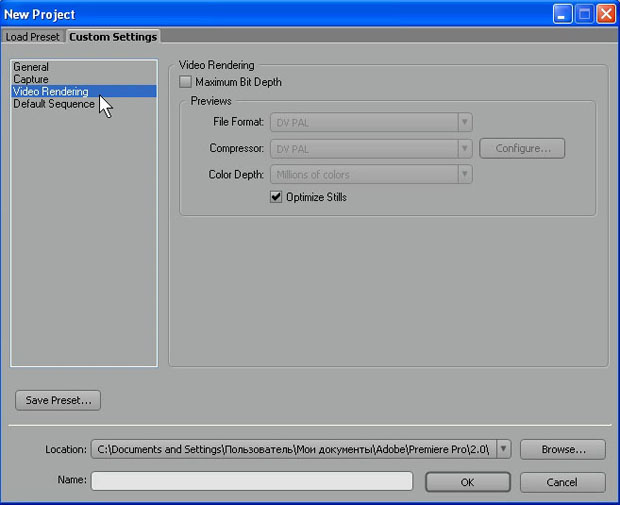Click into the project Name field
The height and width of the screenshot is (505, 620).
click(x=252, y=481)
